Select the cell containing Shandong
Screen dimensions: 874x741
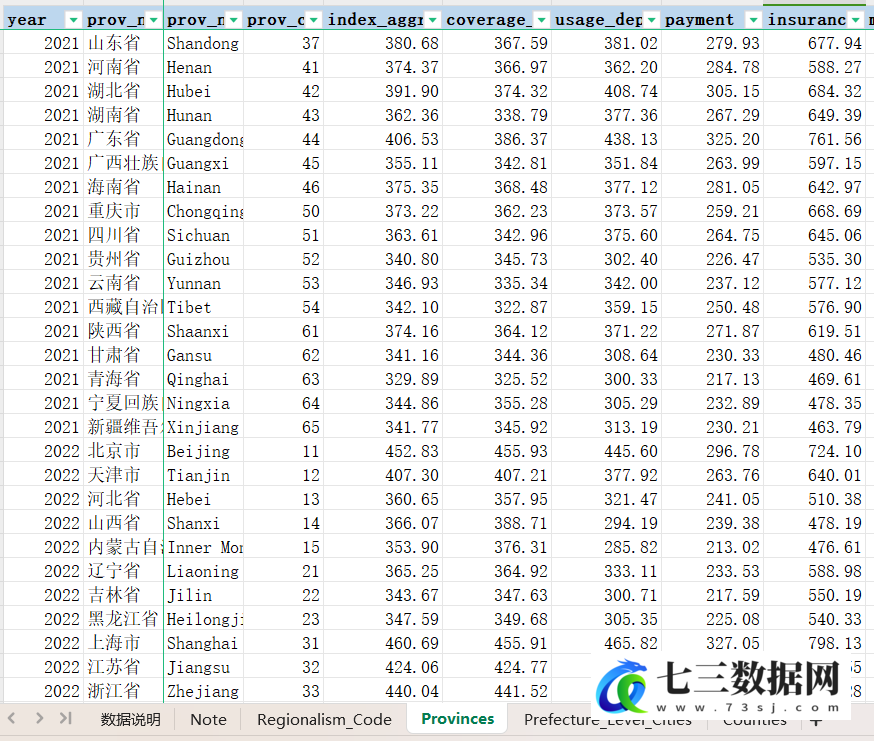(x=203, y=43)
